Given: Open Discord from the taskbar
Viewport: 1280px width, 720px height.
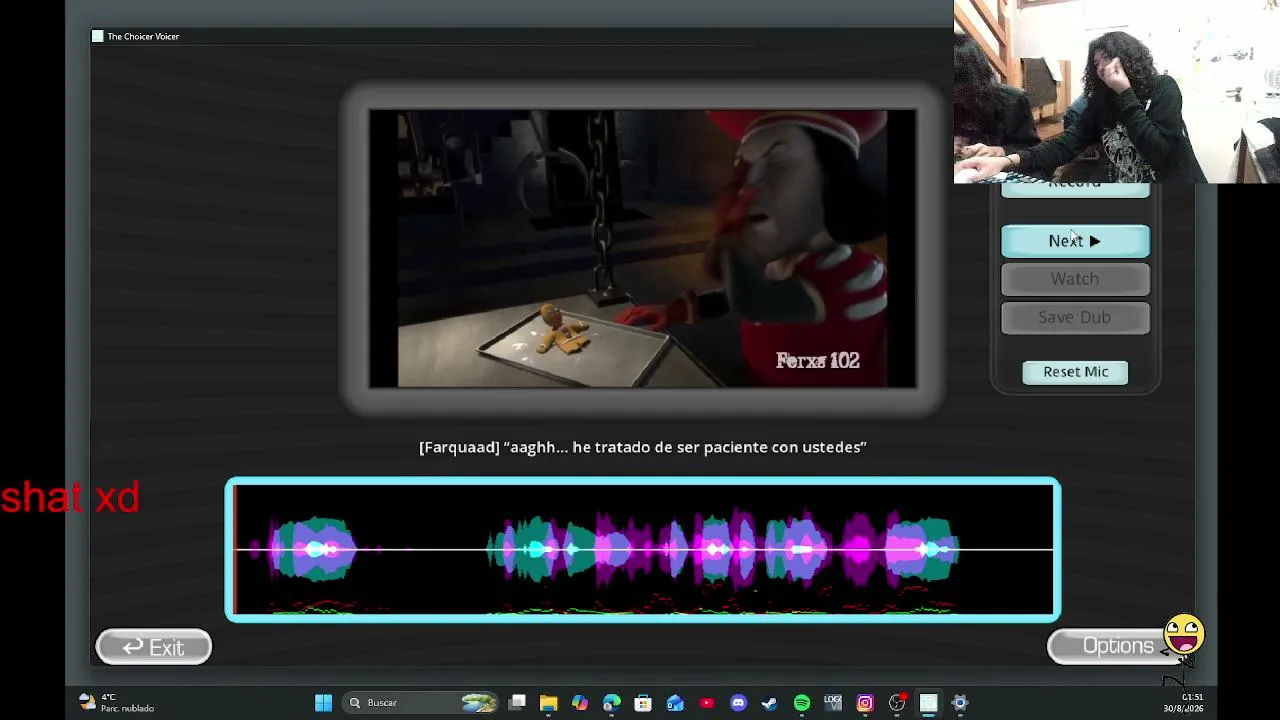Looking at the screenshot, I should [x=738, y=703].
